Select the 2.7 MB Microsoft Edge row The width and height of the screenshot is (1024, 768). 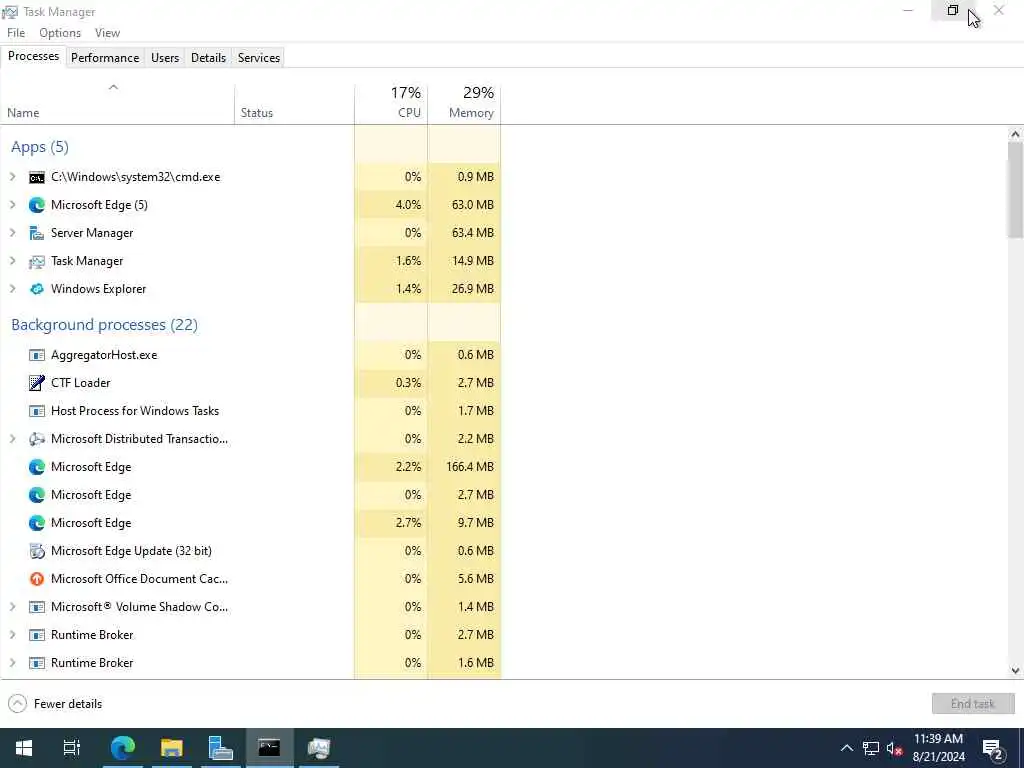point(251,495)
